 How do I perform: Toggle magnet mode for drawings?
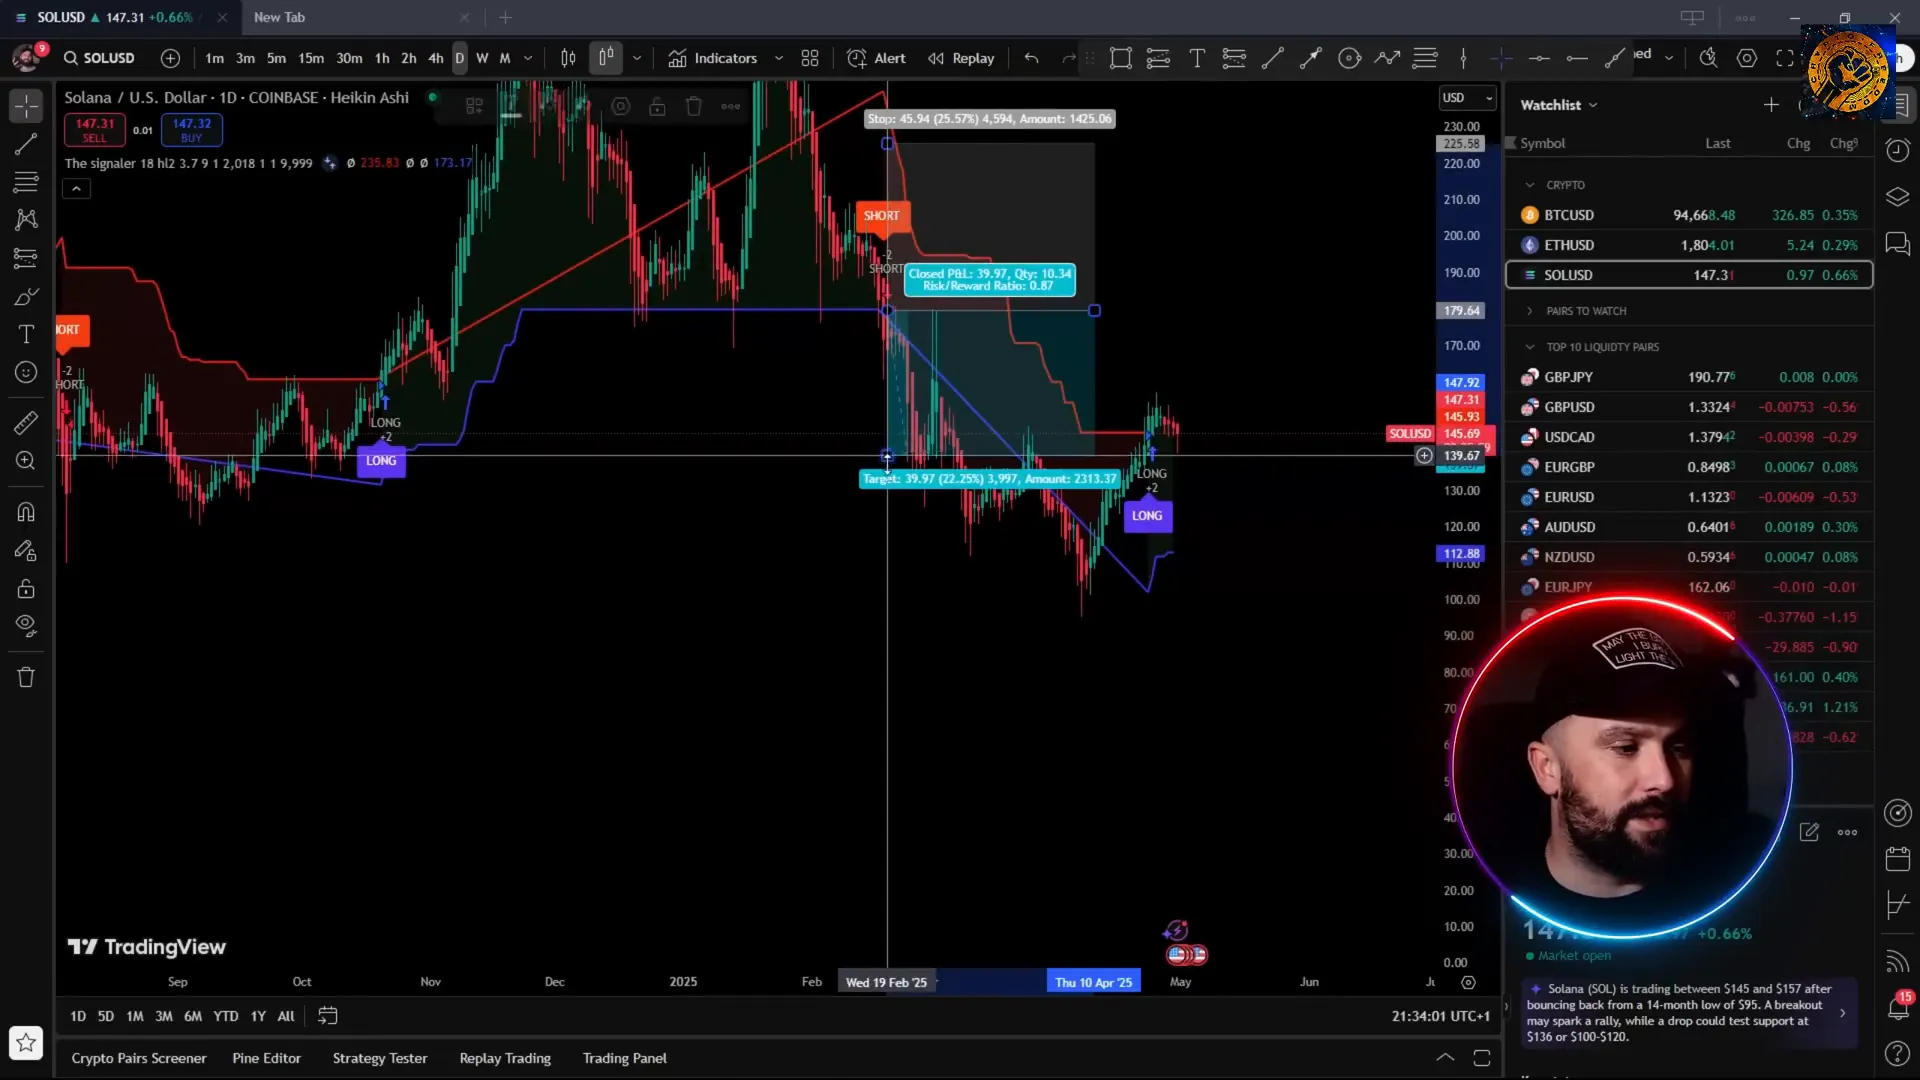tap(26, 512)
